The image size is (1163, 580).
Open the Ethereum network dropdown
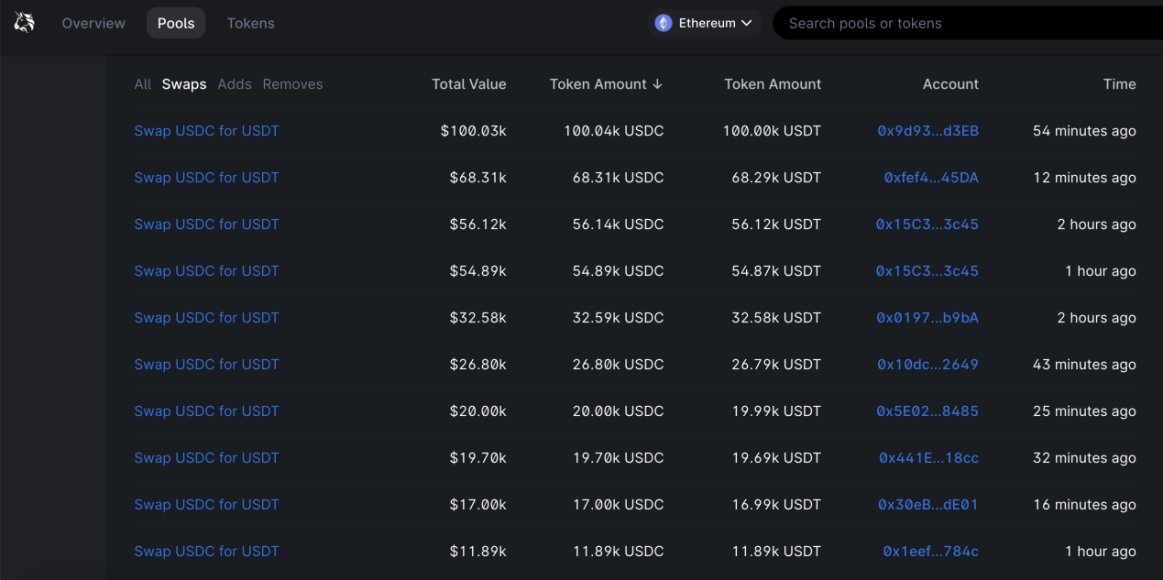tap(704, 23)
